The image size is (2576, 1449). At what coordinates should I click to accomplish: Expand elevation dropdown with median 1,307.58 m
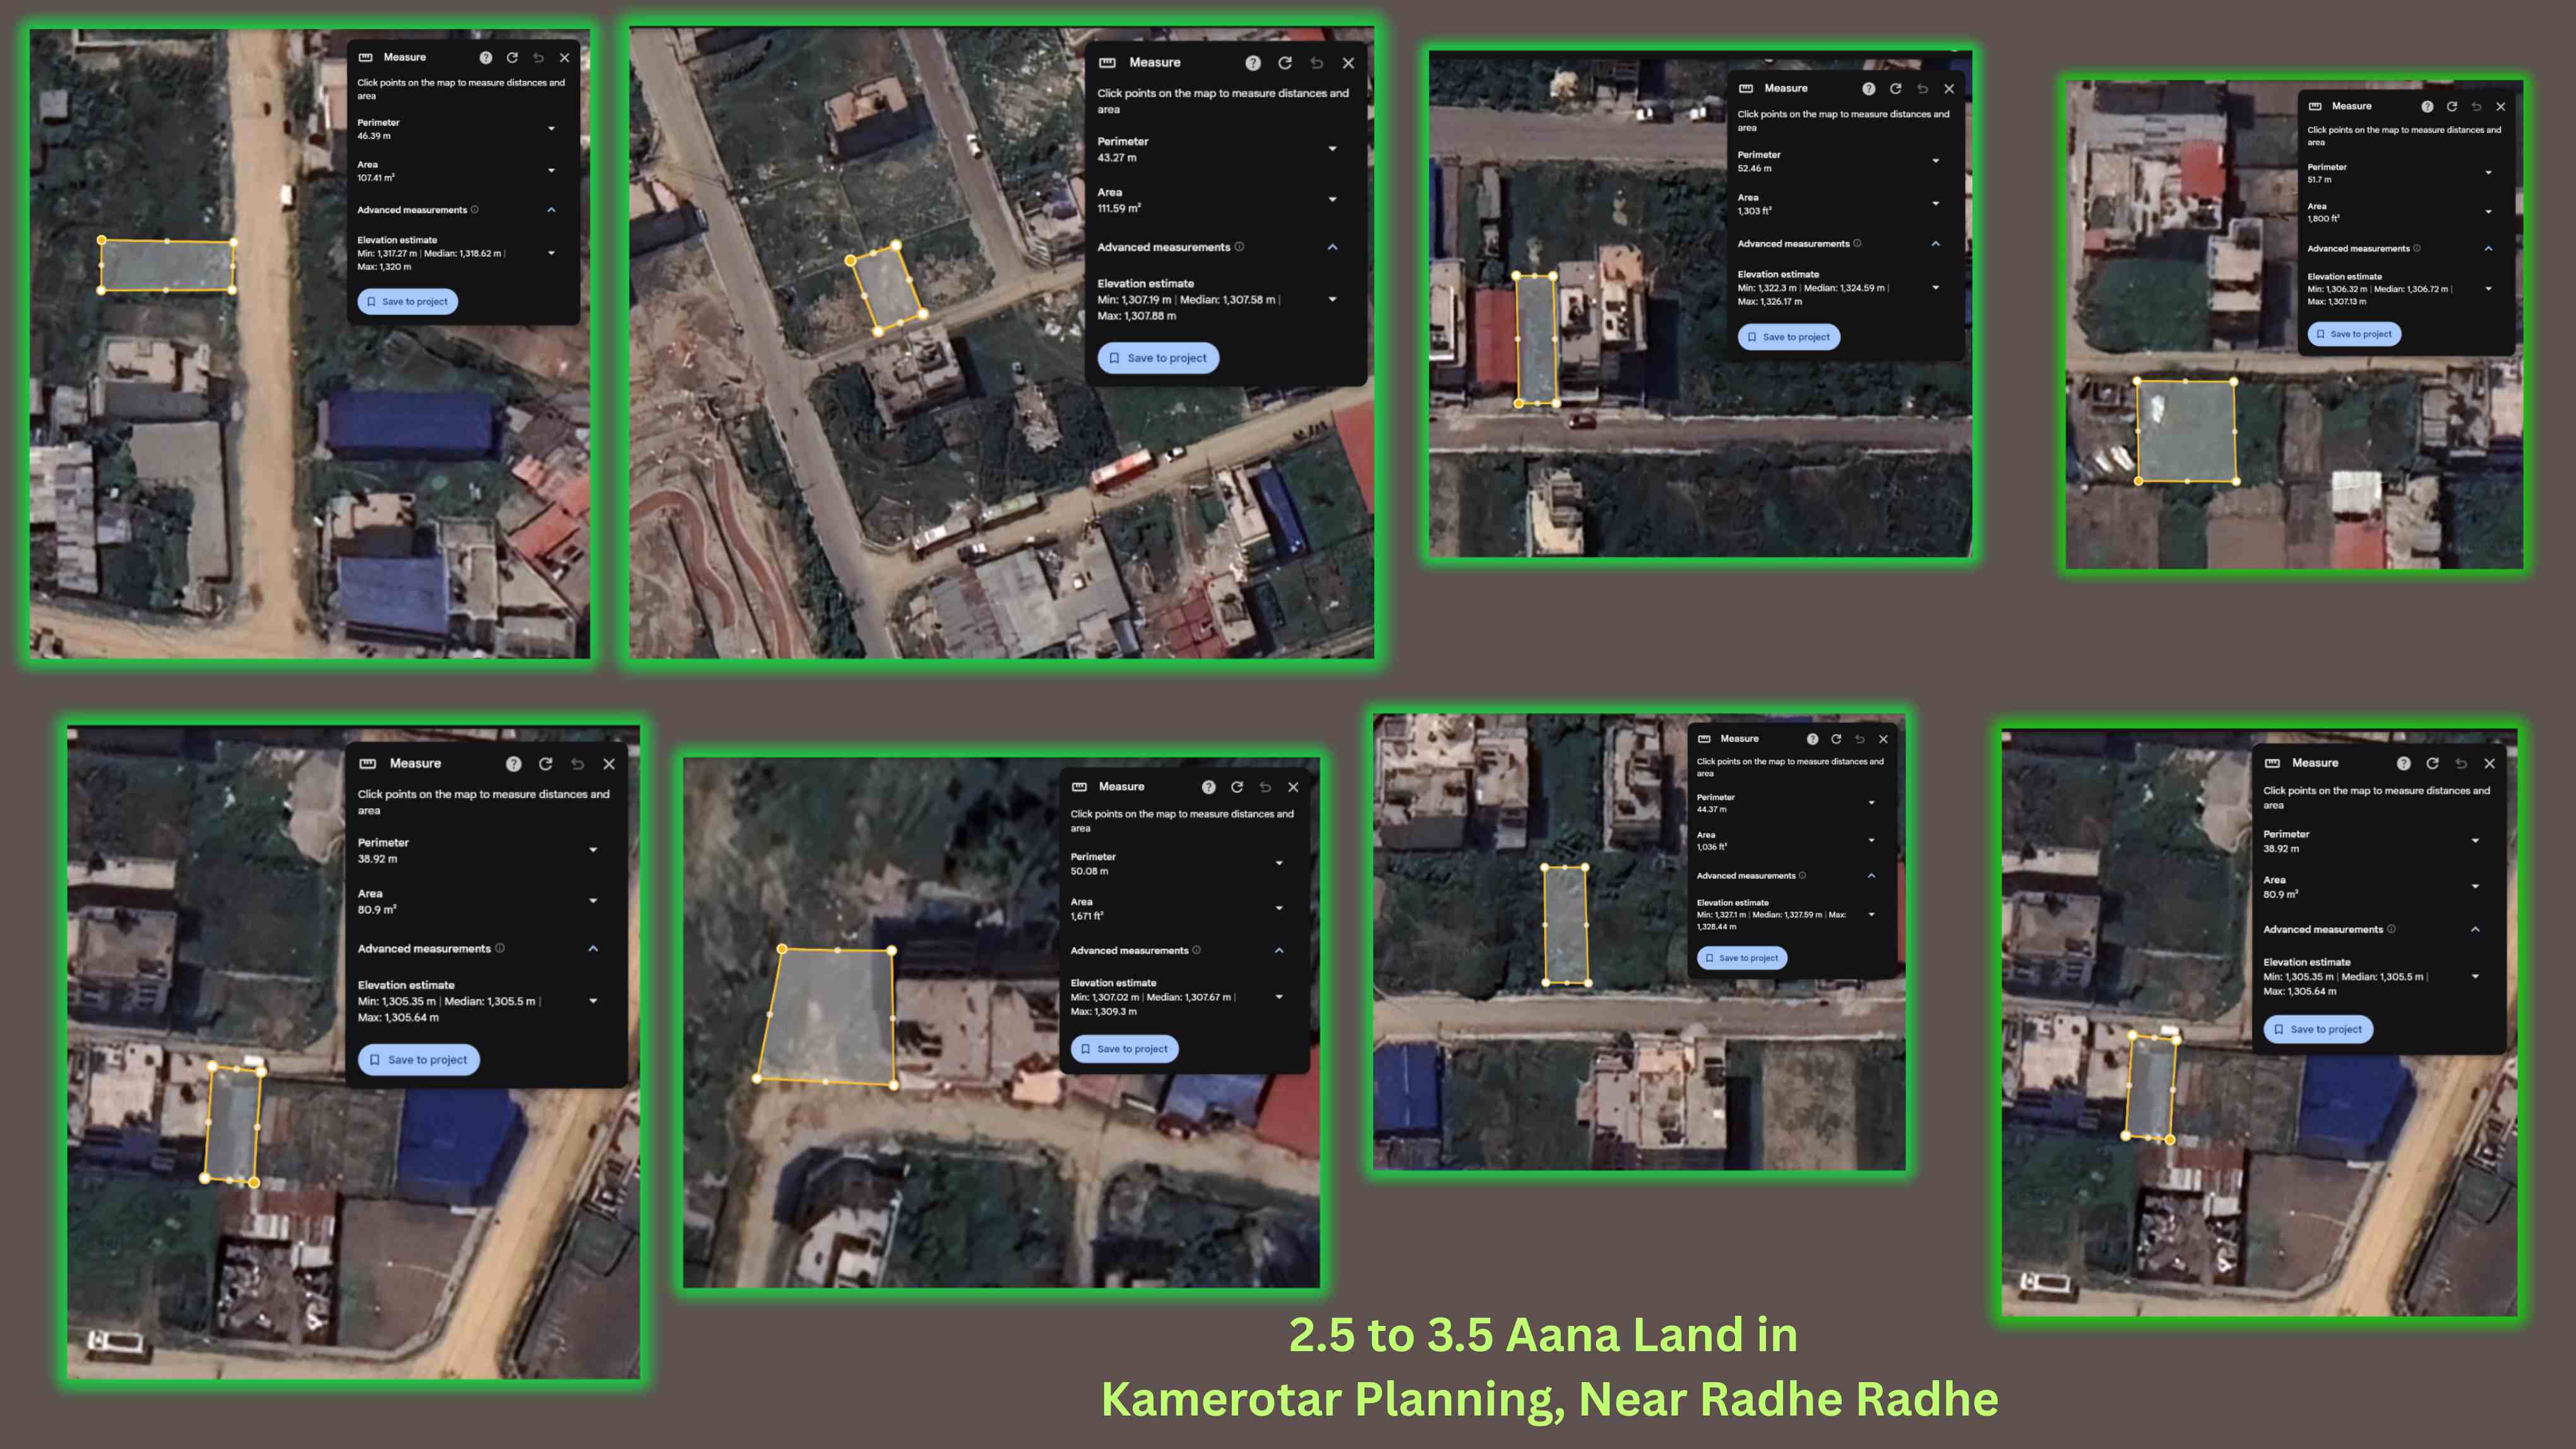pyautogui.click(x=1332, y=300)
